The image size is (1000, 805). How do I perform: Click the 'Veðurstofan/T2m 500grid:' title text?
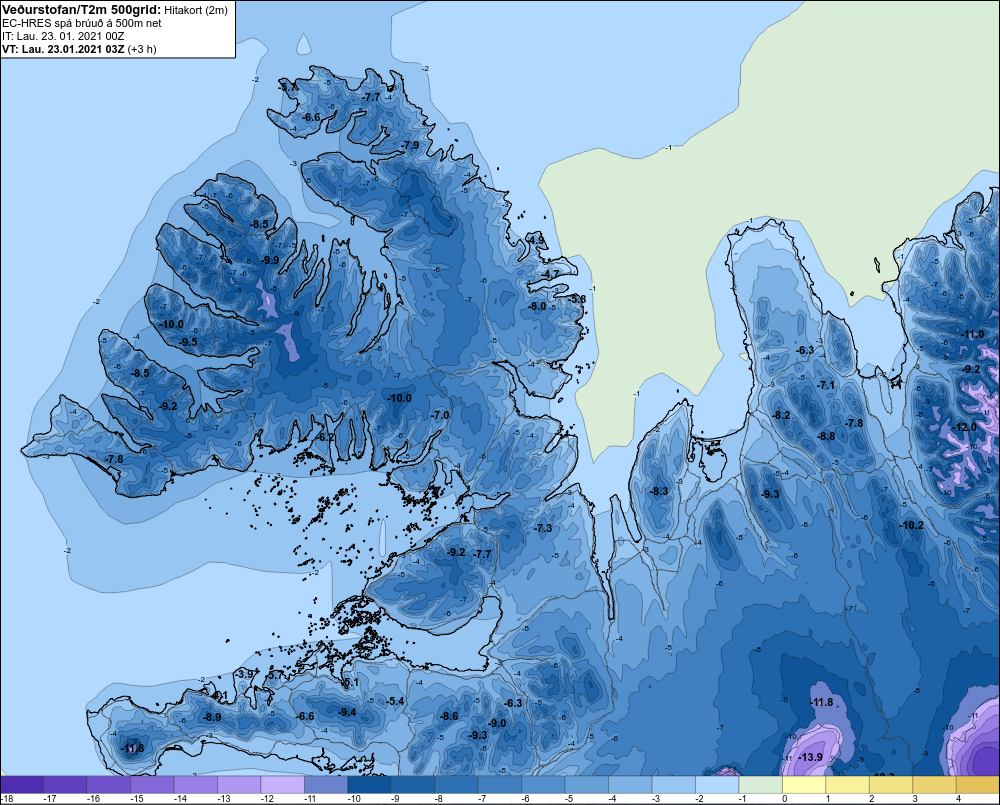click(82, 10)
